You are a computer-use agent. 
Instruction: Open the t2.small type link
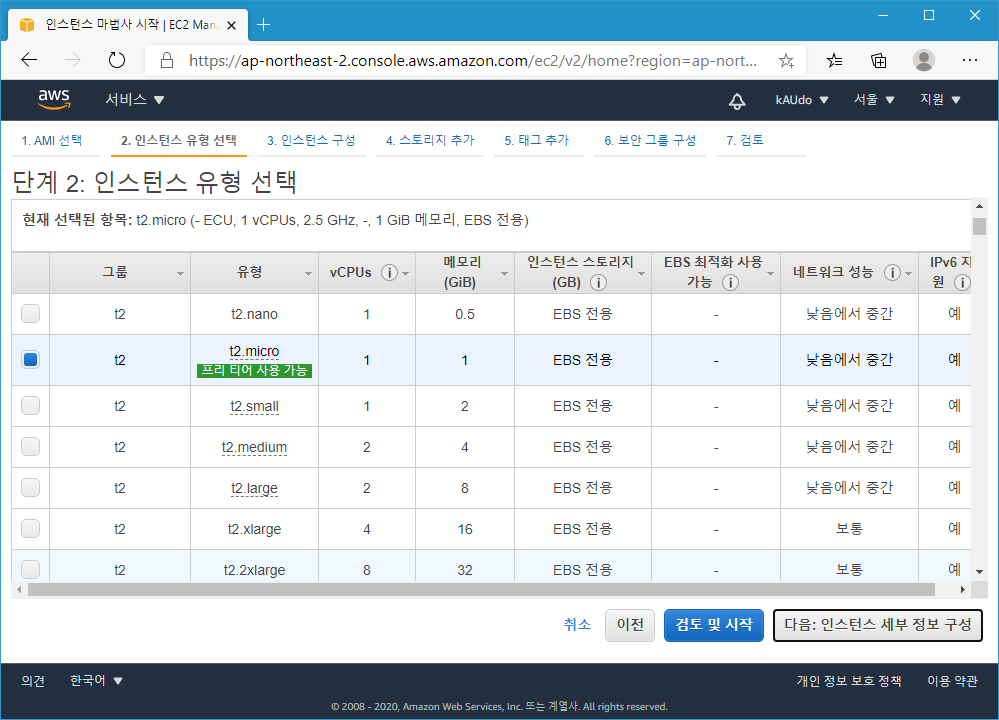point(254,407)
